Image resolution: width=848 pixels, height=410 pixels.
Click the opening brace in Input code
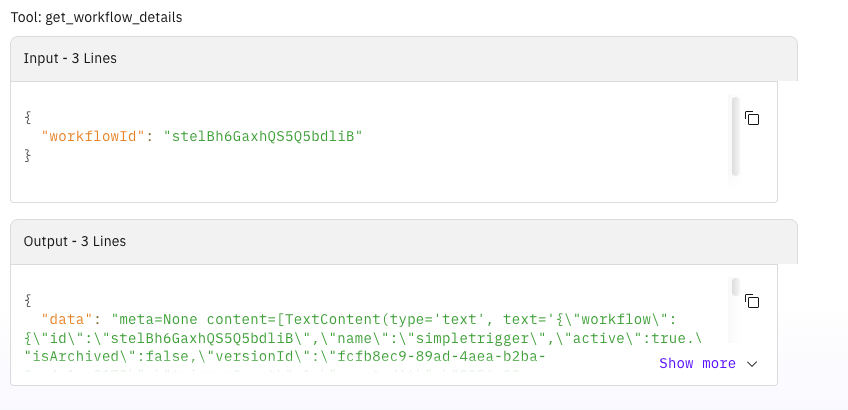(28, 117)
